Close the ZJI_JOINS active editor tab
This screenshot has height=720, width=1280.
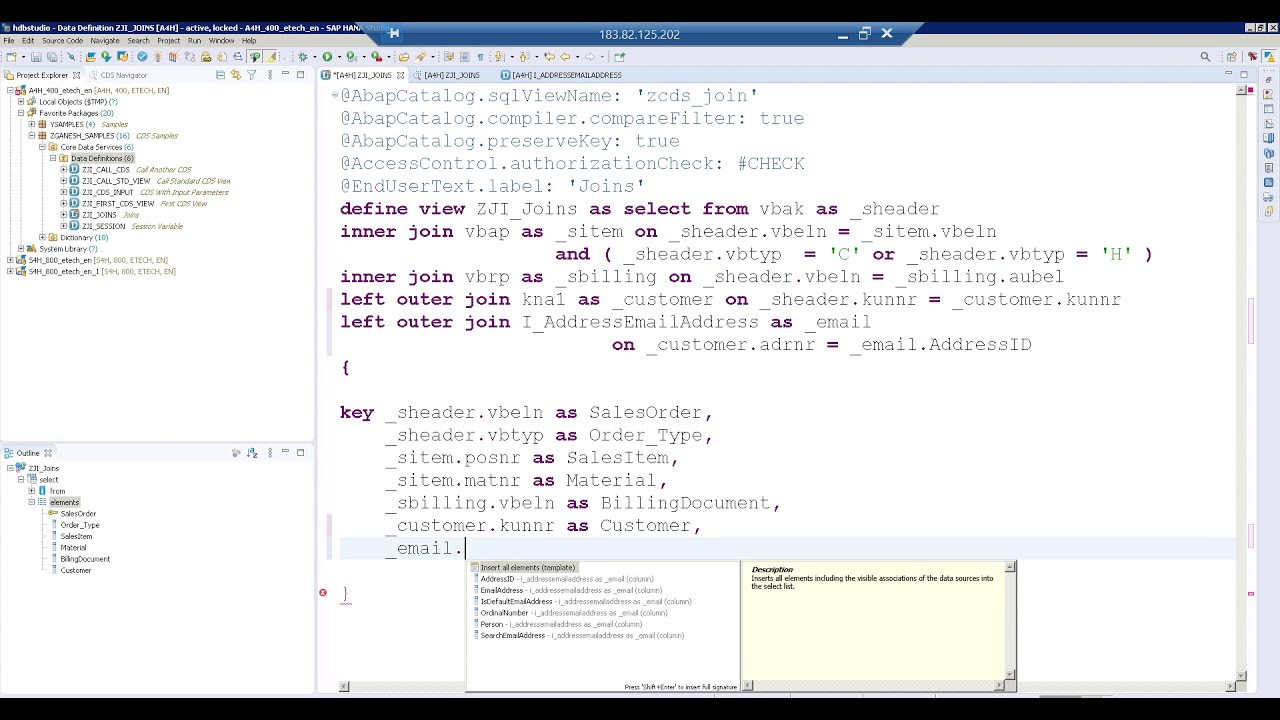point(400,75)
